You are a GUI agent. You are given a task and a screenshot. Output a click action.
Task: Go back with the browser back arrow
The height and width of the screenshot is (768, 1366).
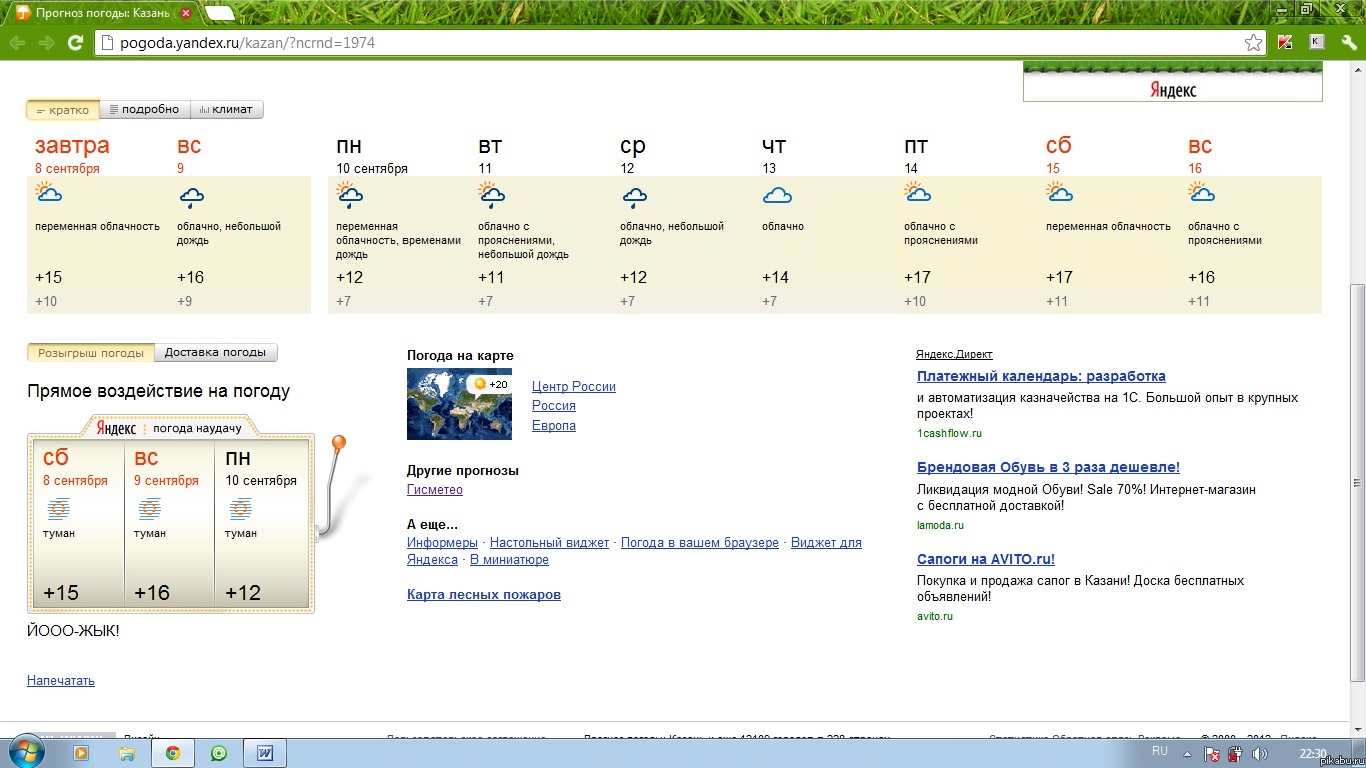18,43
